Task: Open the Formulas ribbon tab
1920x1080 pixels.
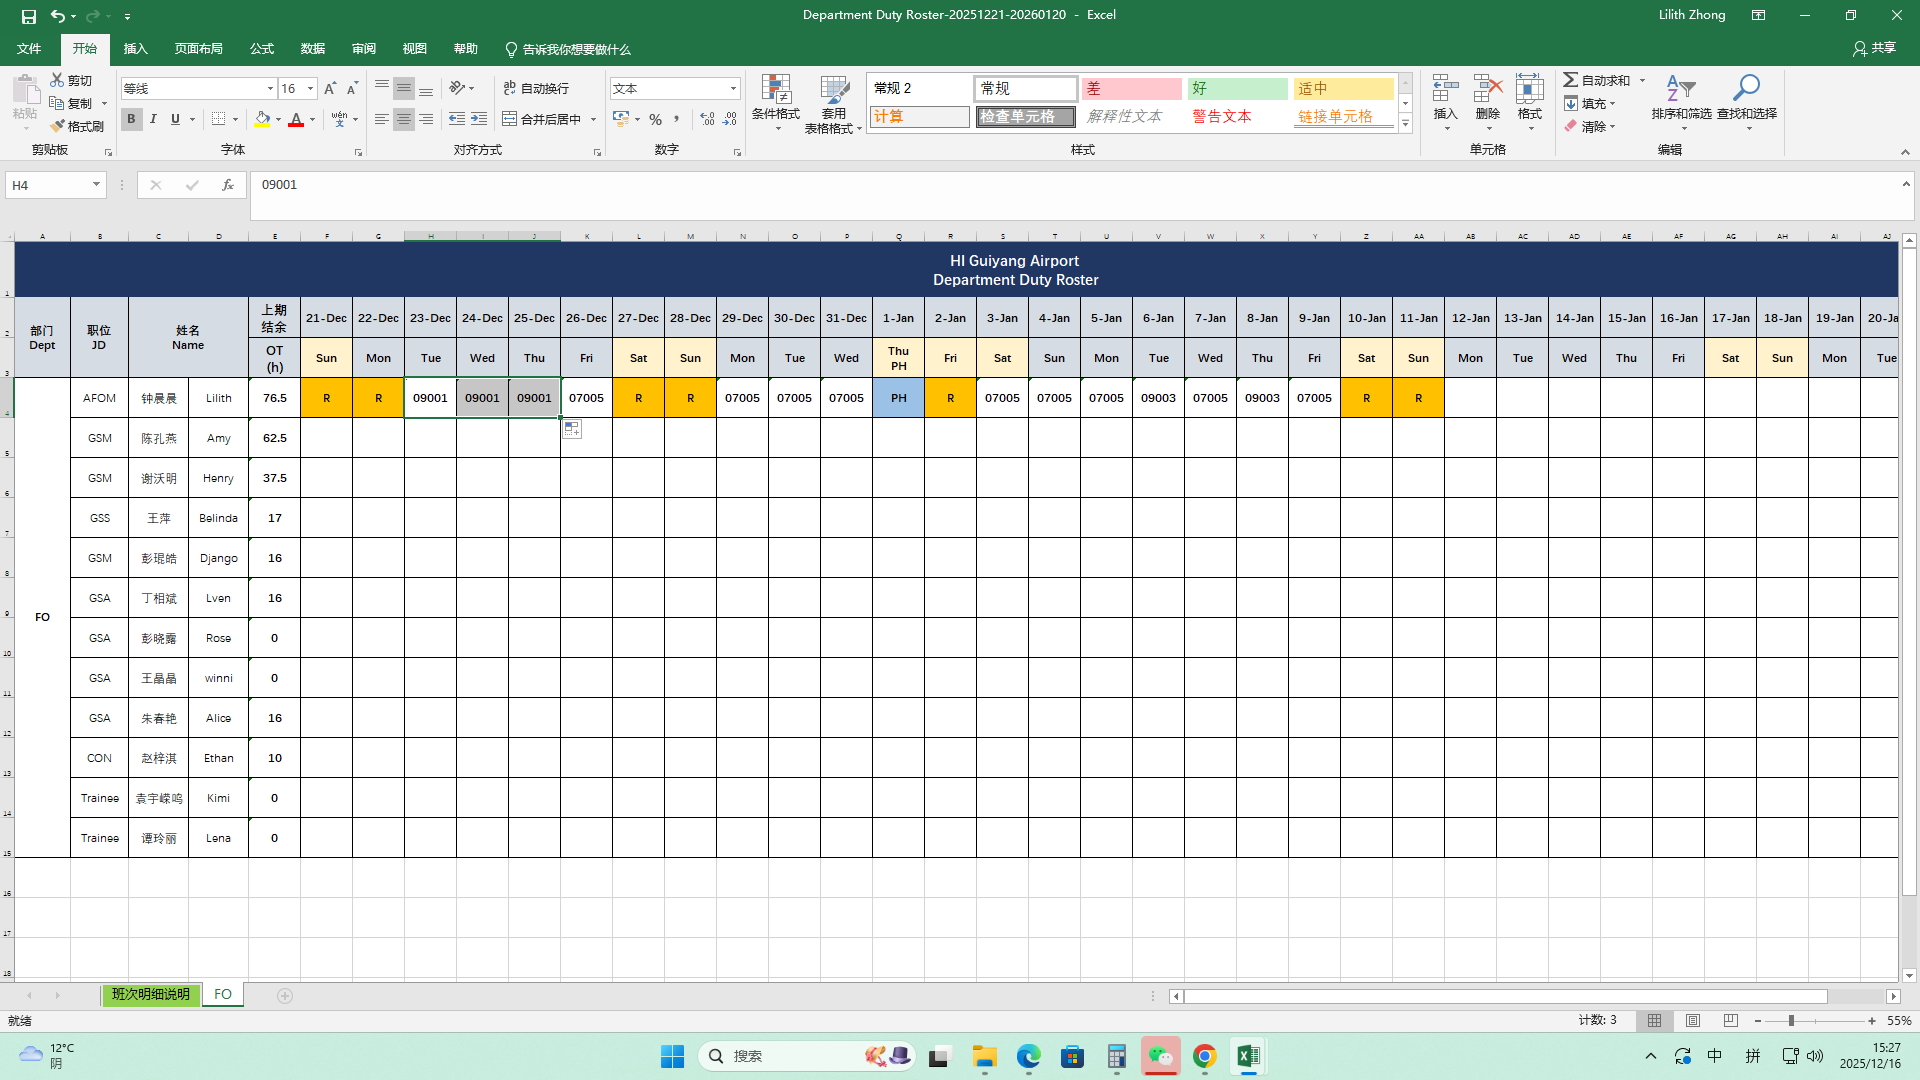Action: (x=262, y=49)
